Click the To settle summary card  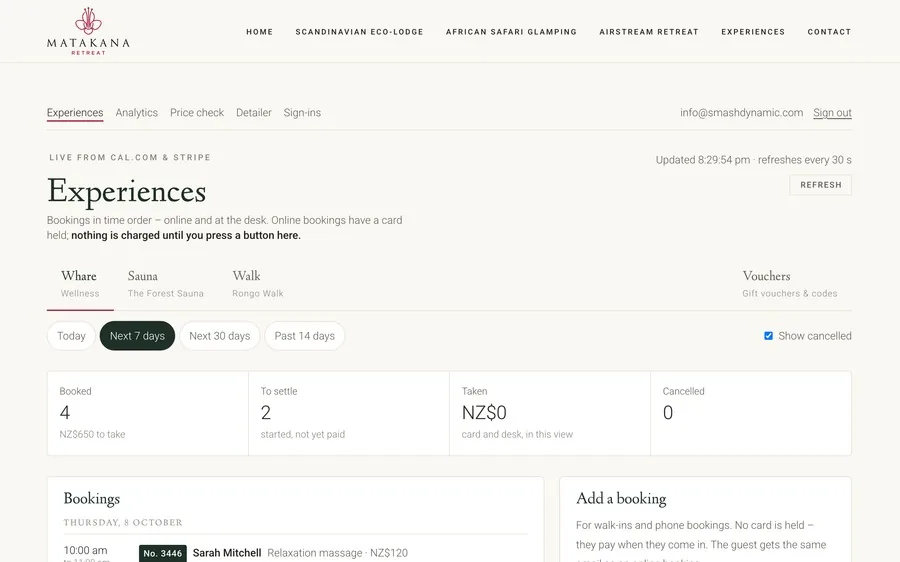[x=349, y=413]
